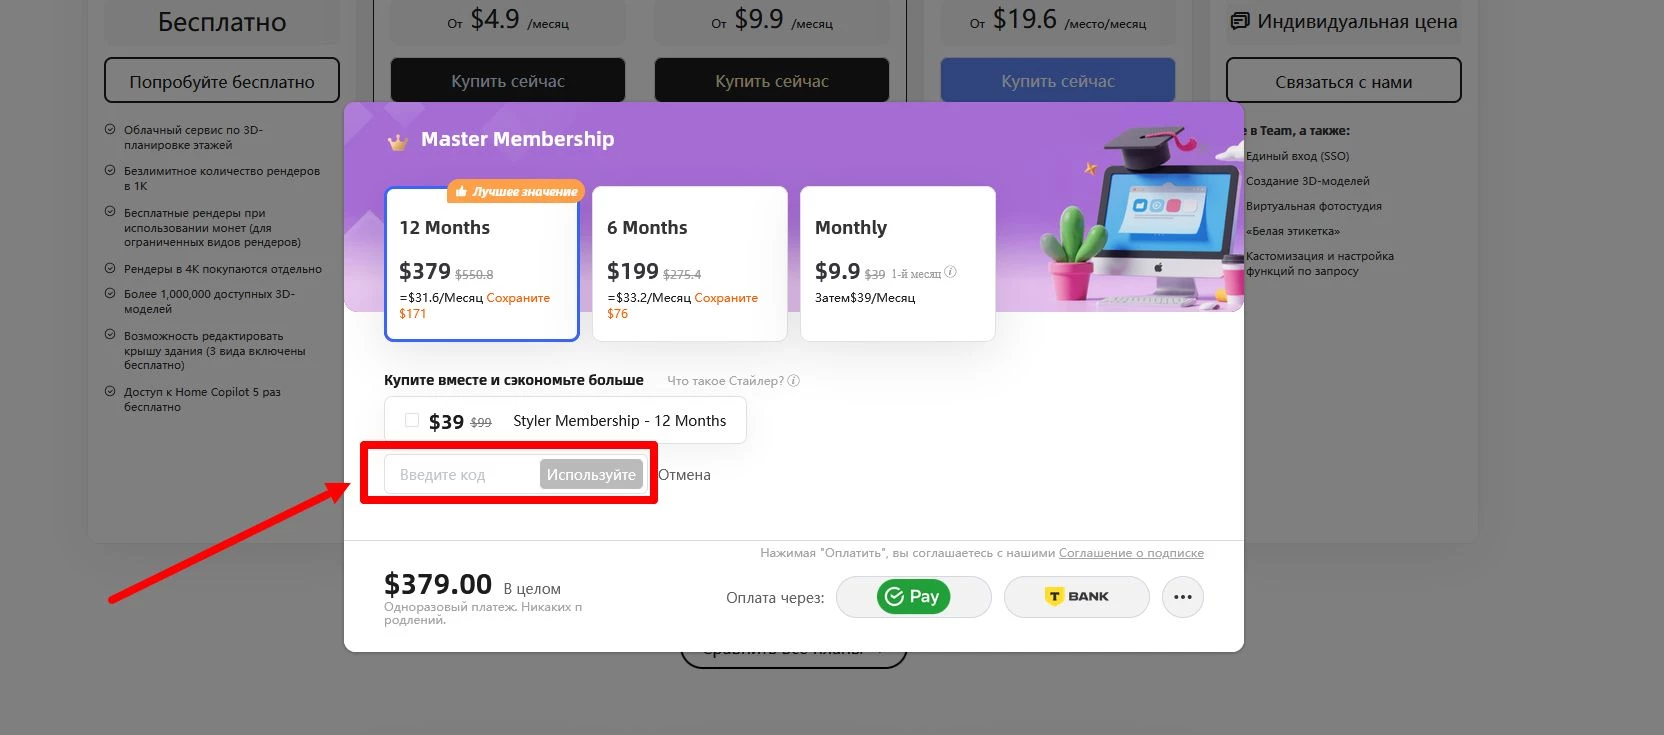Choose T-Bank as payment method
1664x735 pixels.
coord(1077,597)
